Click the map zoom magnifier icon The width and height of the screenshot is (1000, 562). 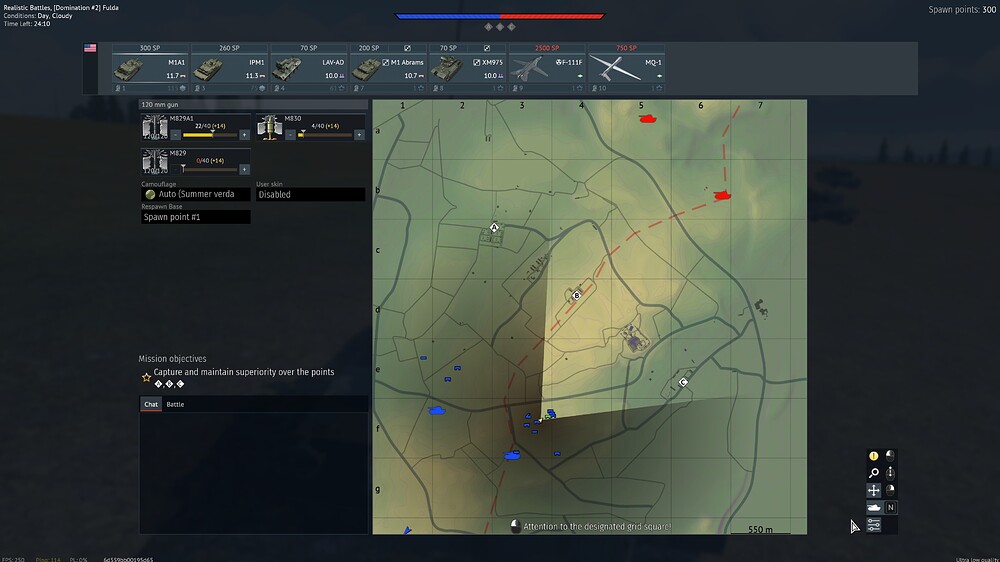pyautogui.click(x=874, y=473)
